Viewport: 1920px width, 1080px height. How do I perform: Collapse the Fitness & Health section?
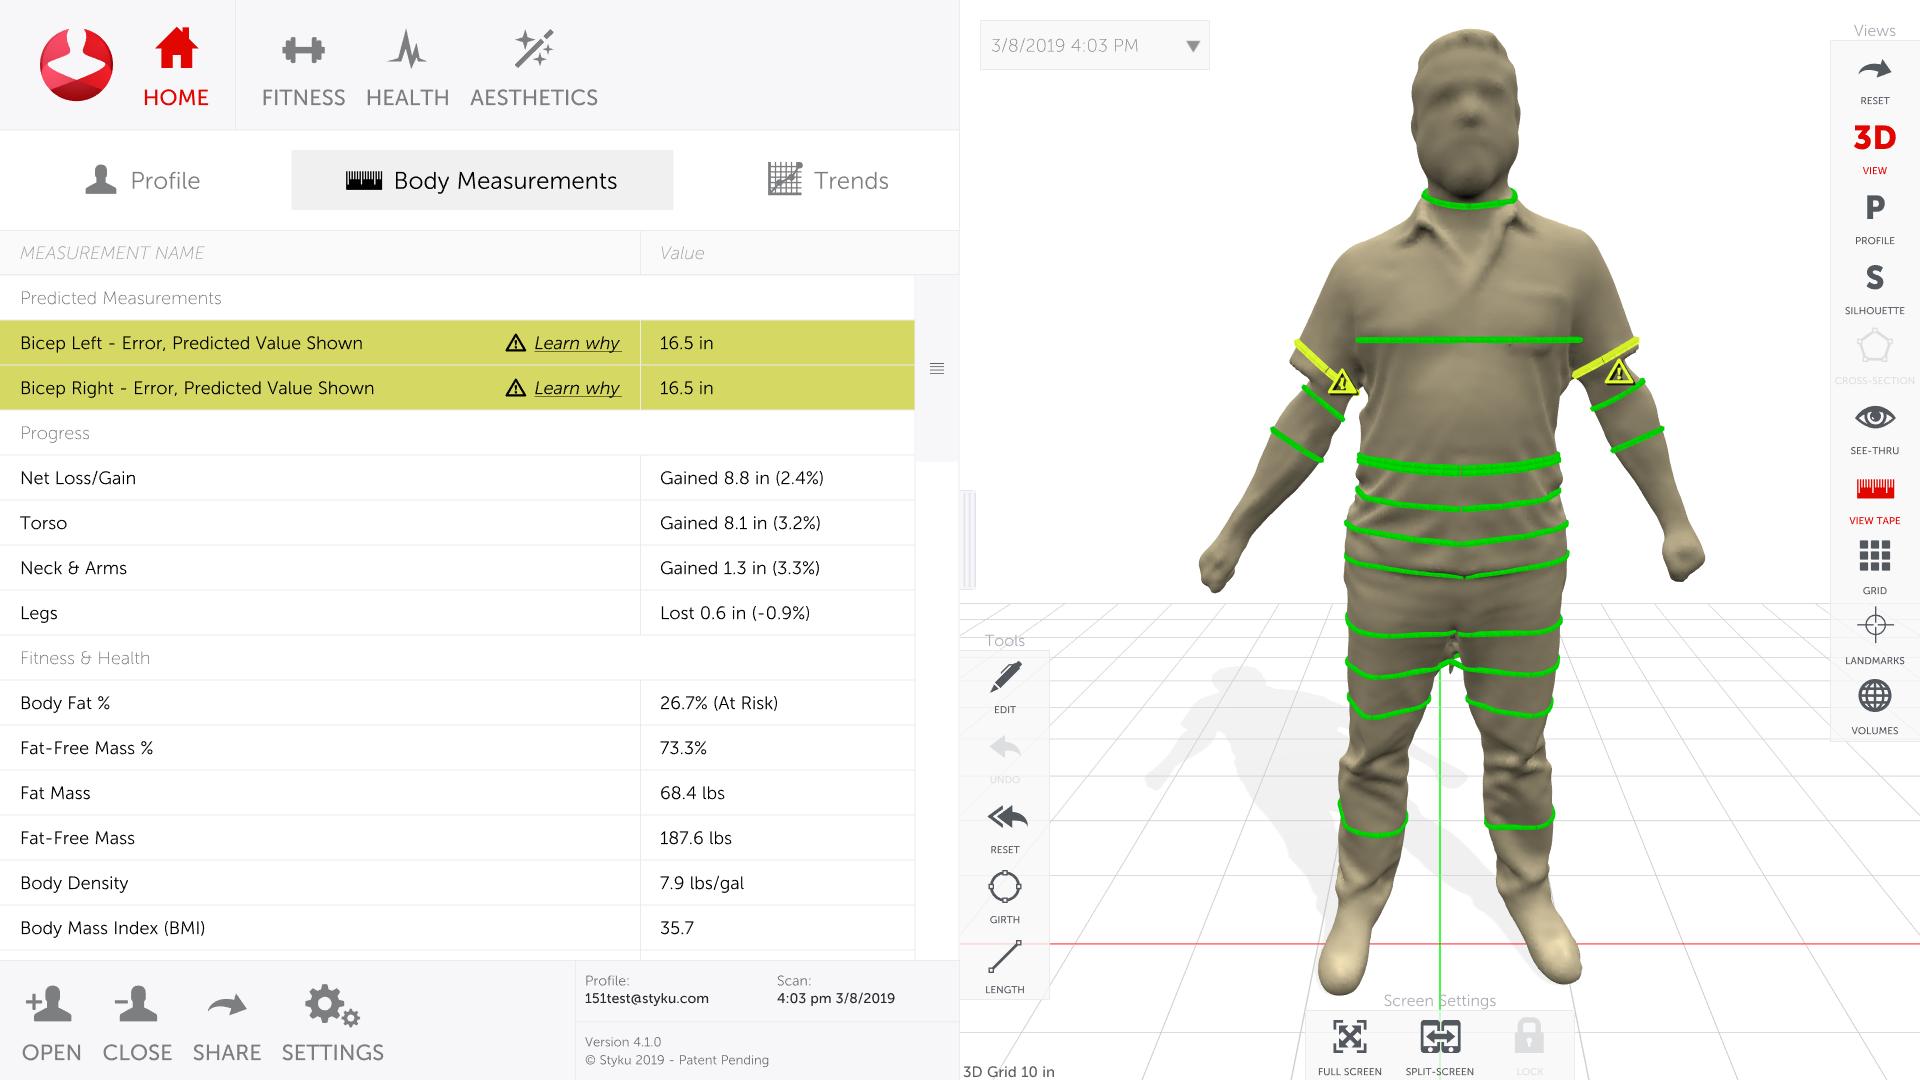point(84,657)
